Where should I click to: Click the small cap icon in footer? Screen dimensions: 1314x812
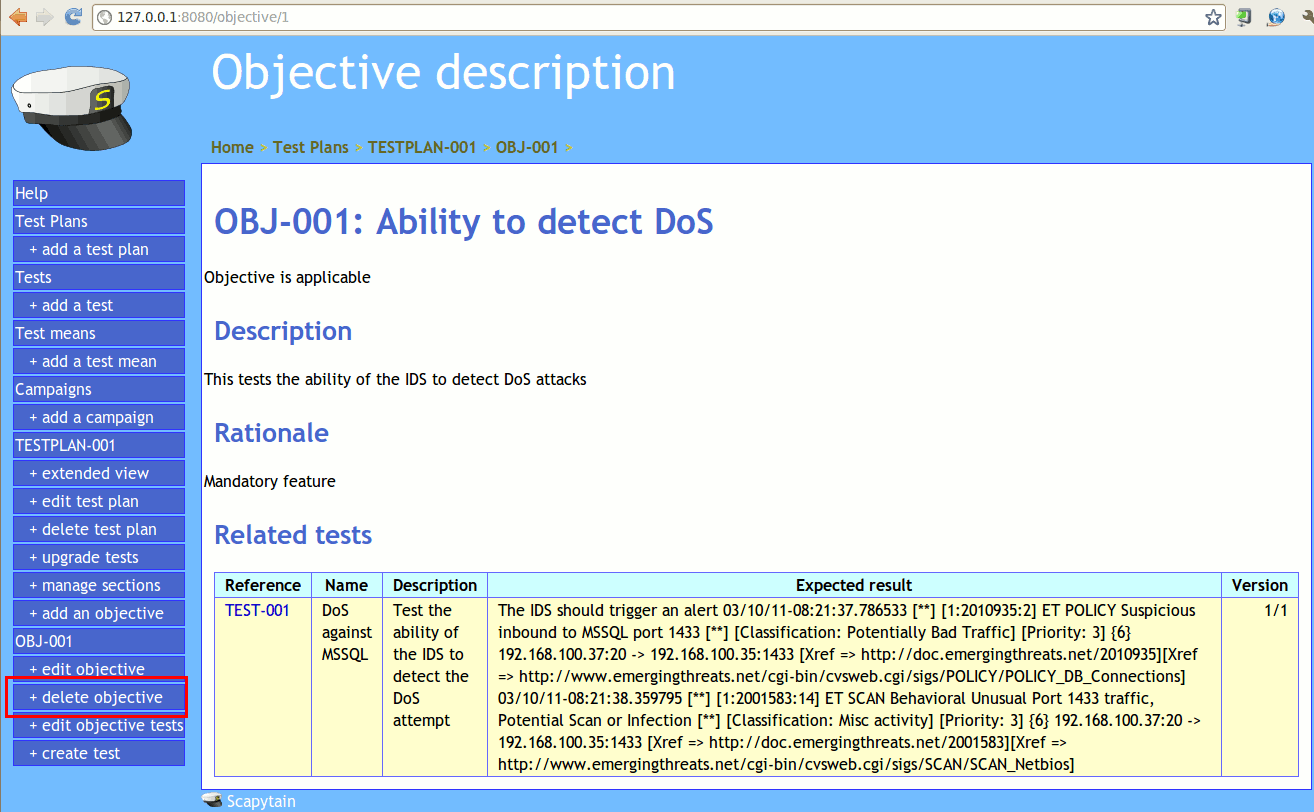tap(211, 800)
